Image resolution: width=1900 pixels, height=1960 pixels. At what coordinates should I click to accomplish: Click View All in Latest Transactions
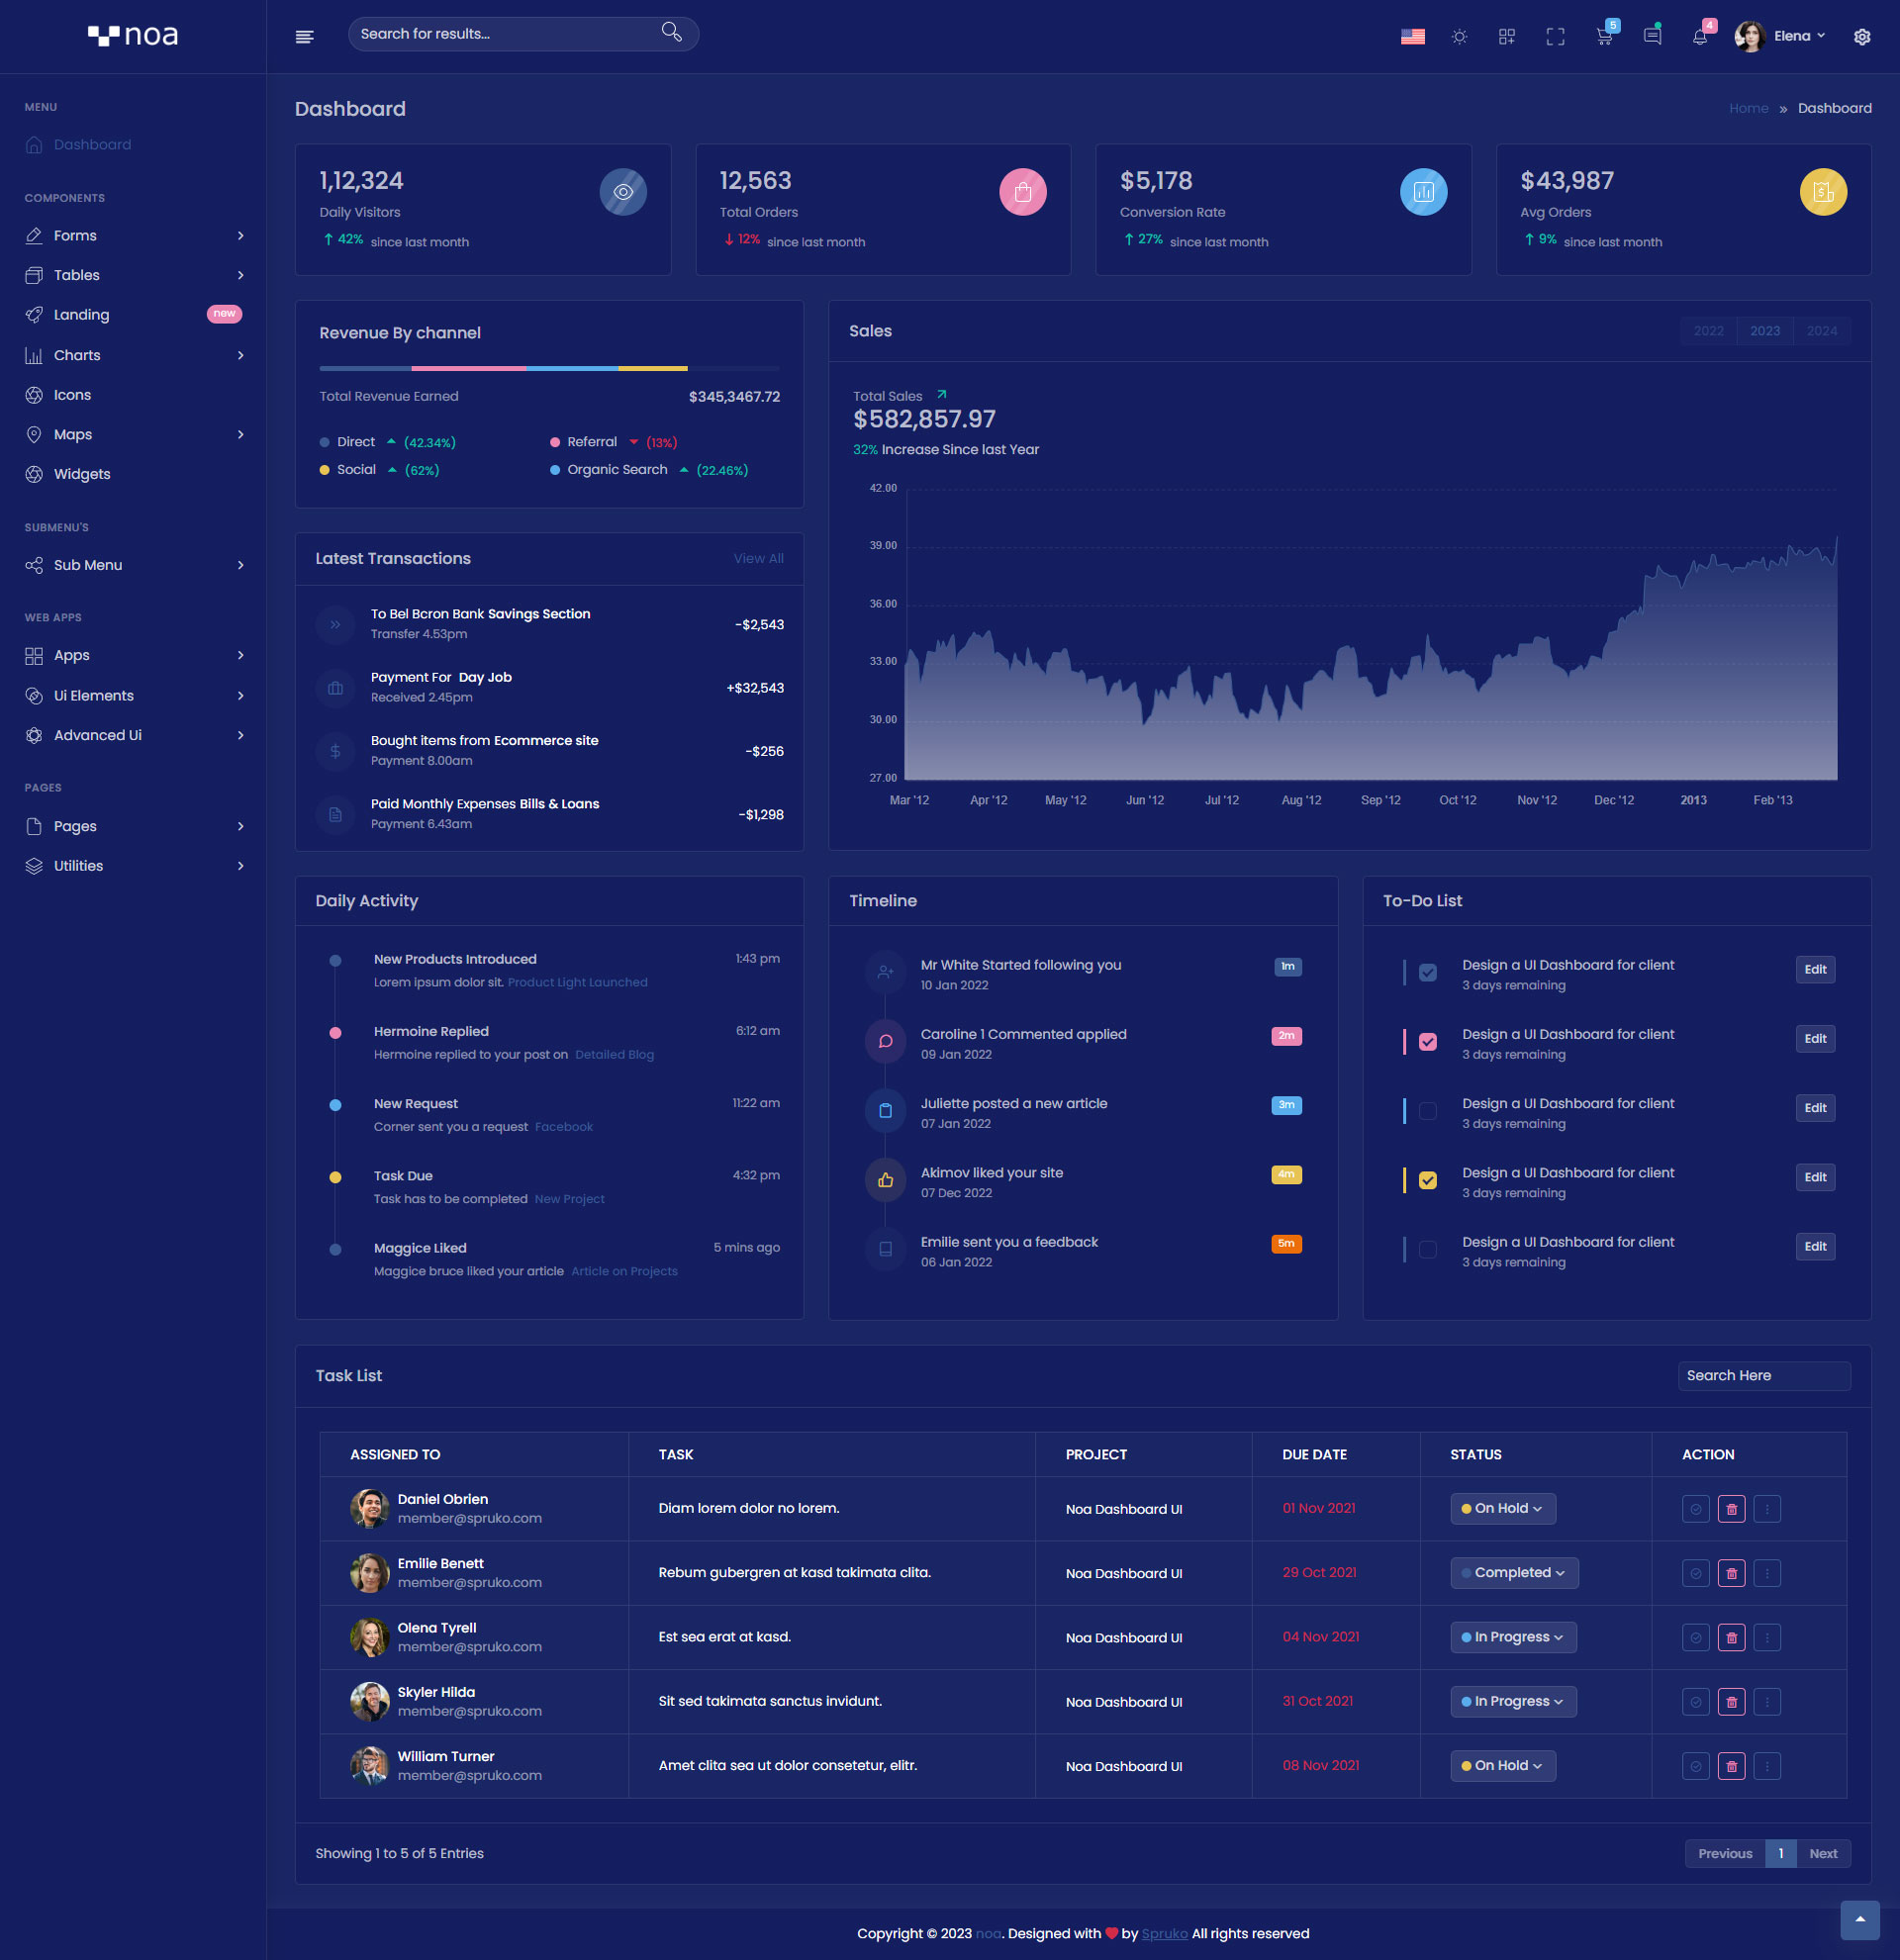pos(758,558)
